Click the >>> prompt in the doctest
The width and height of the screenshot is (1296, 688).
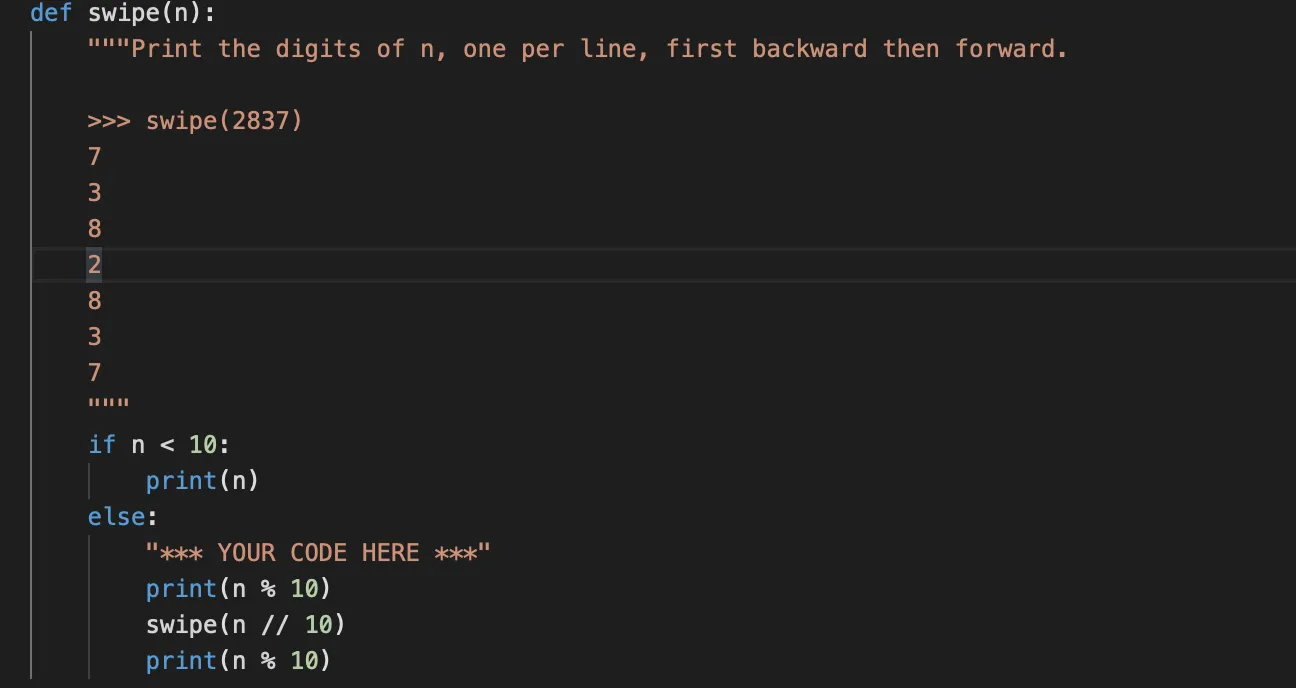click(x=109, y=121)
